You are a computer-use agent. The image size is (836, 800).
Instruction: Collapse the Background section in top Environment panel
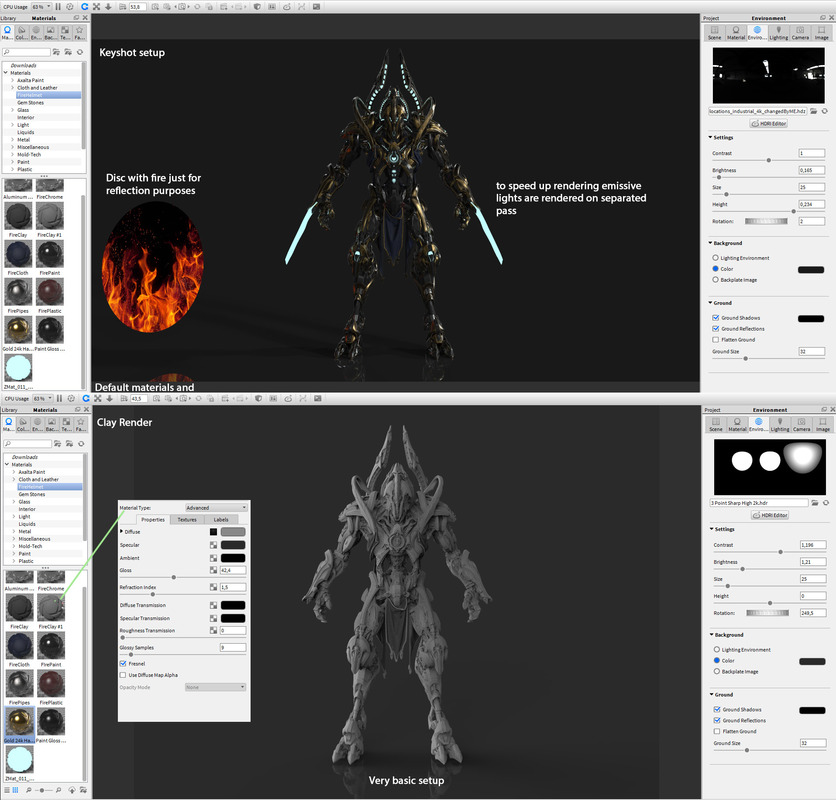click(710, 243)
